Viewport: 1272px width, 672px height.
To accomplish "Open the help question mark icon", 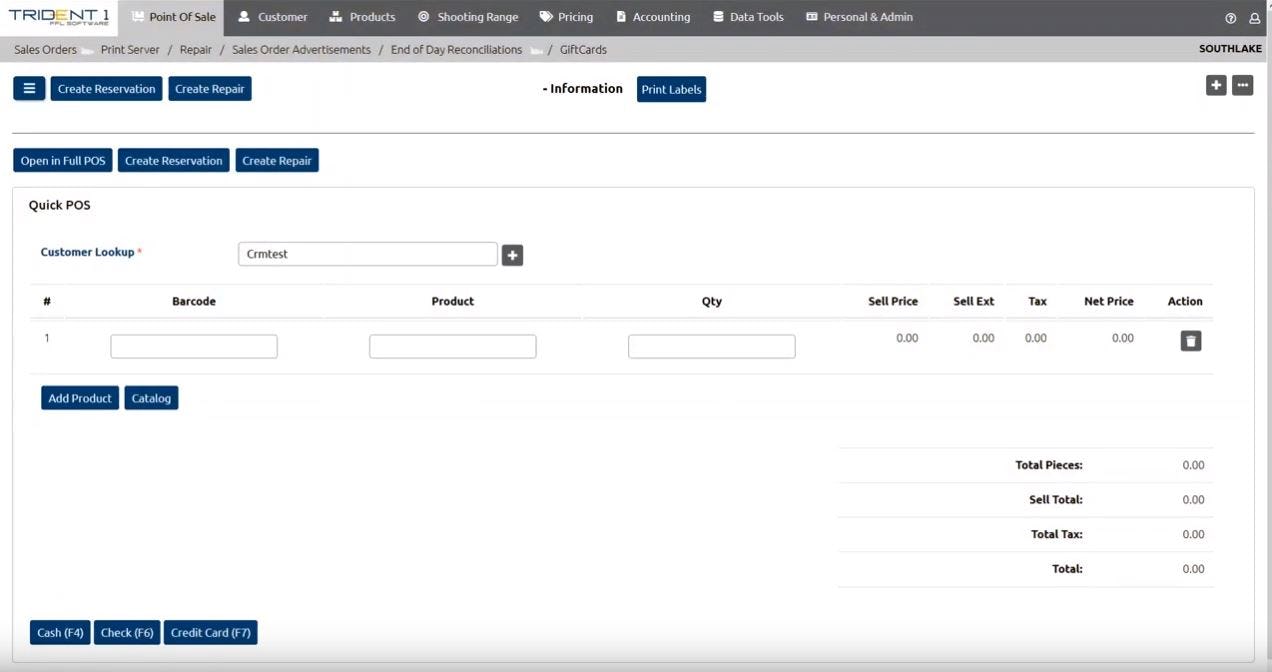I will [x=1230, y=17].
